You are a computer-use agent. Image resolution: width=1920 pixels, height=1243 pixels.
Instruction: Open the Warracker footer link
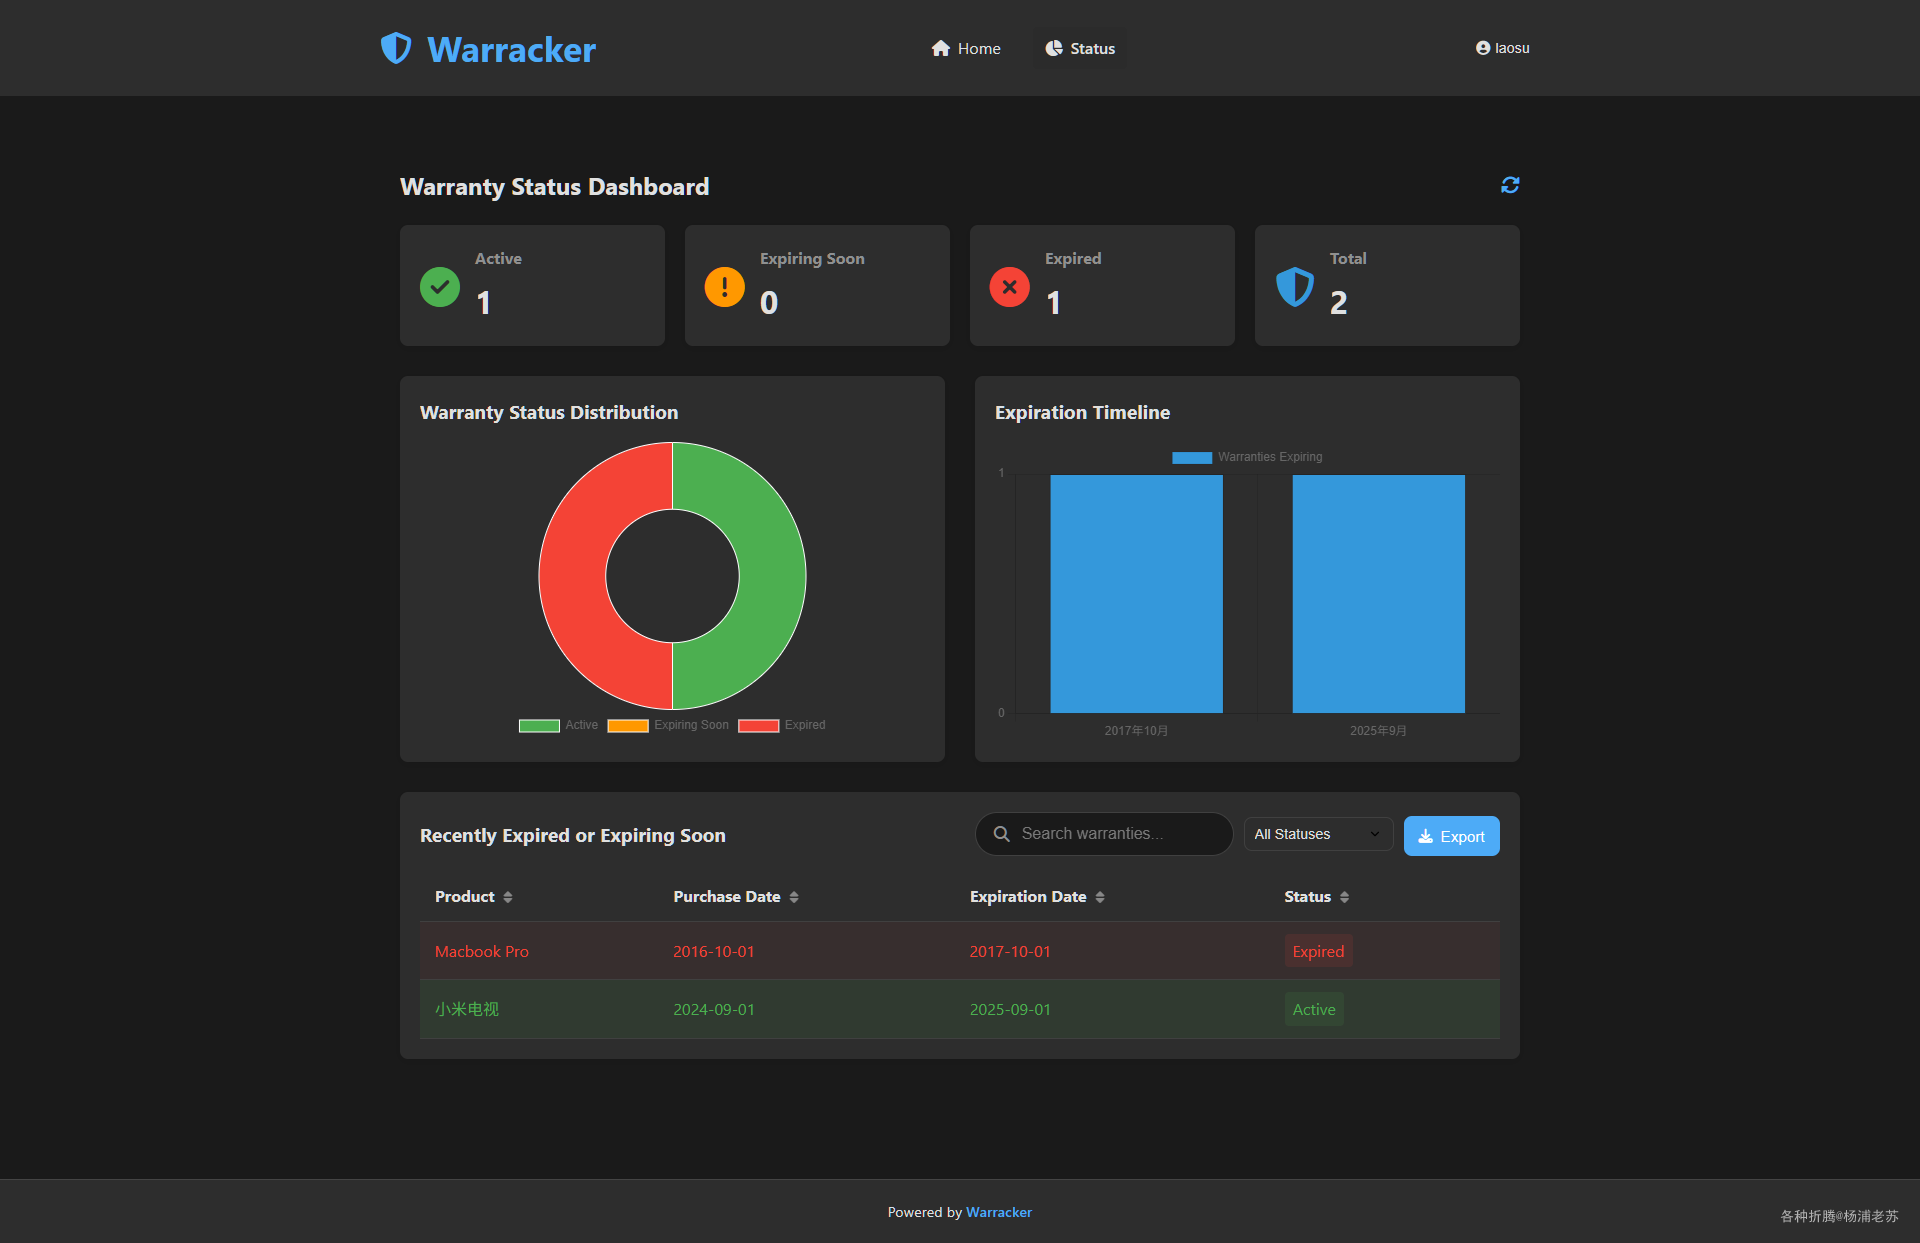pyautogui.click(x=998, y=1212)
